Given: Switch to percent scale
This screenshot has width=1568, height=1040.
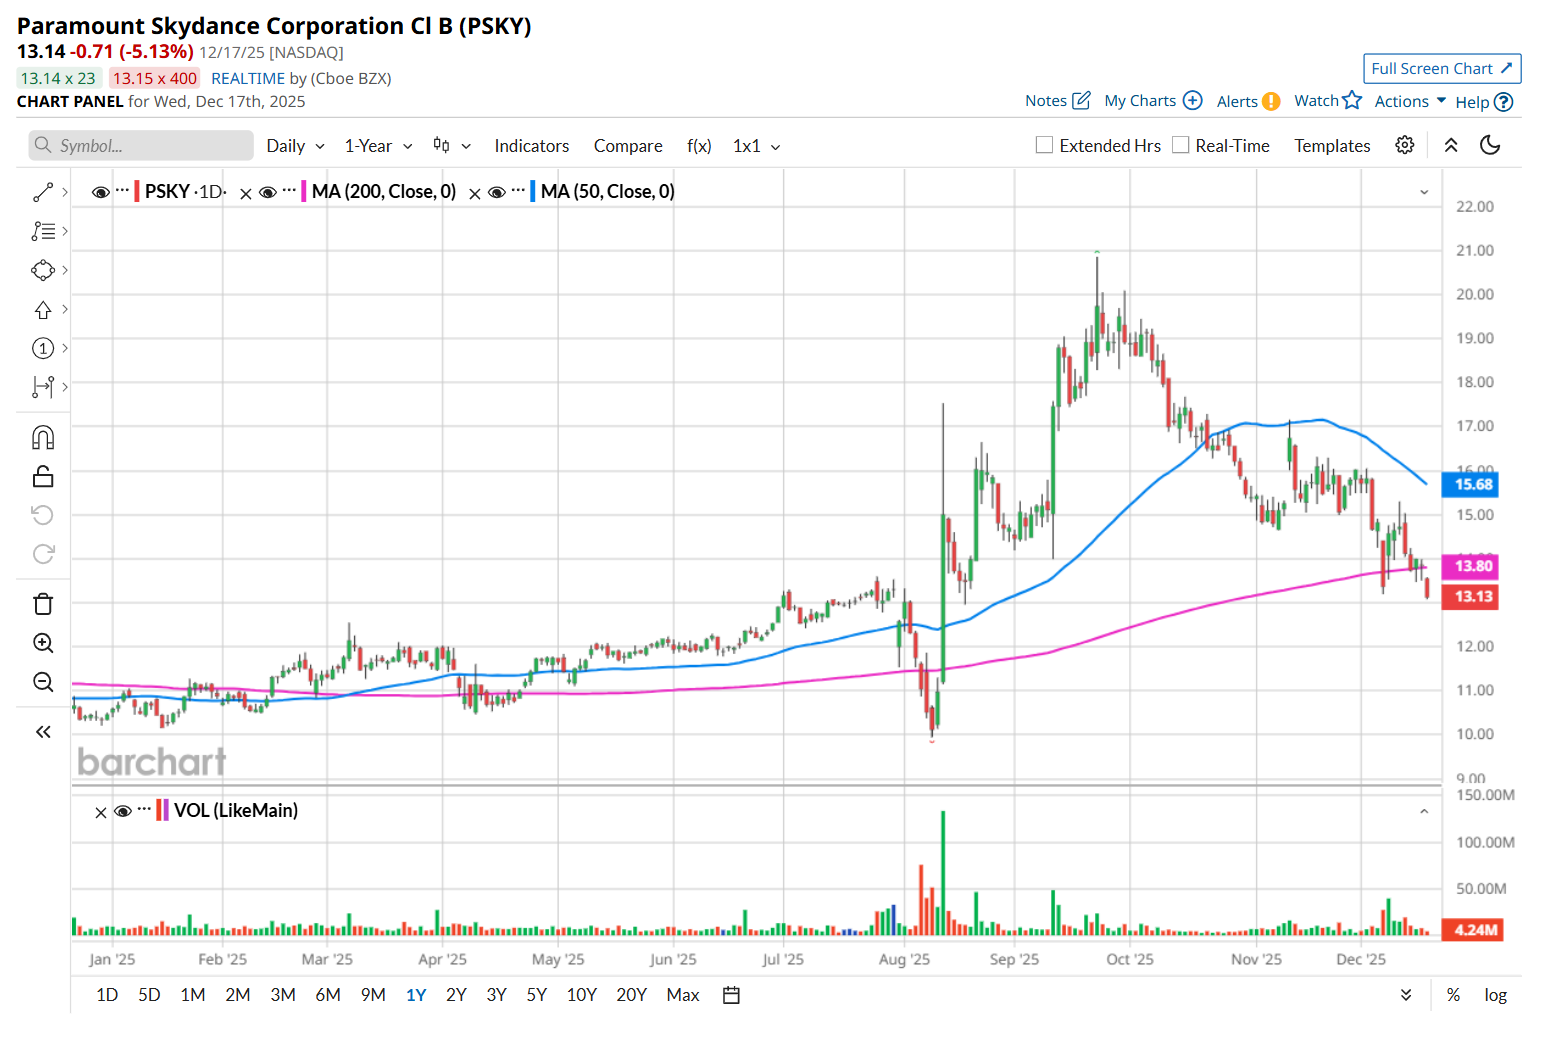Looking at the screenshot, I should (1453, 995).
